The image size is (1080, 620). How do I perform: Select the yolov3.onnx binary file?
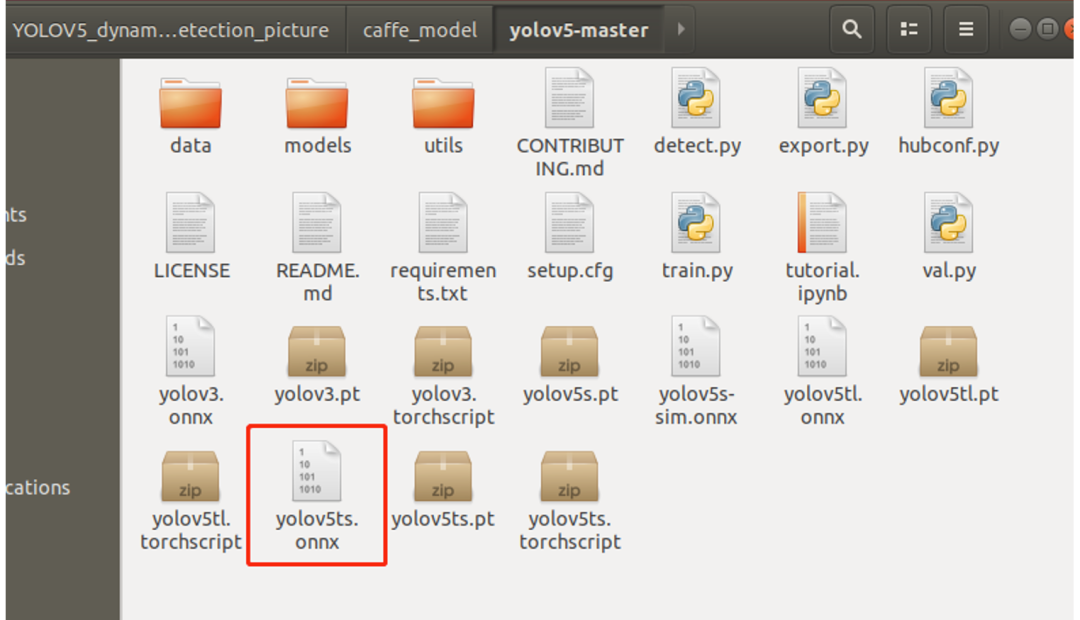coord(191,346)
